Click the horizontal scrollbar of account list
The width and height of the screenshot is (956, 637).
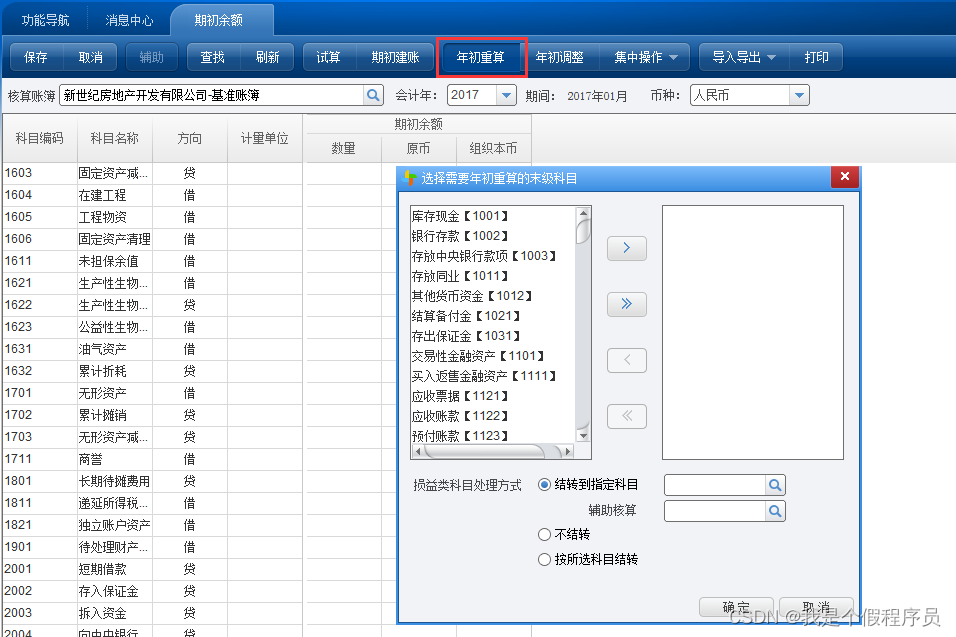pos(493,452)
